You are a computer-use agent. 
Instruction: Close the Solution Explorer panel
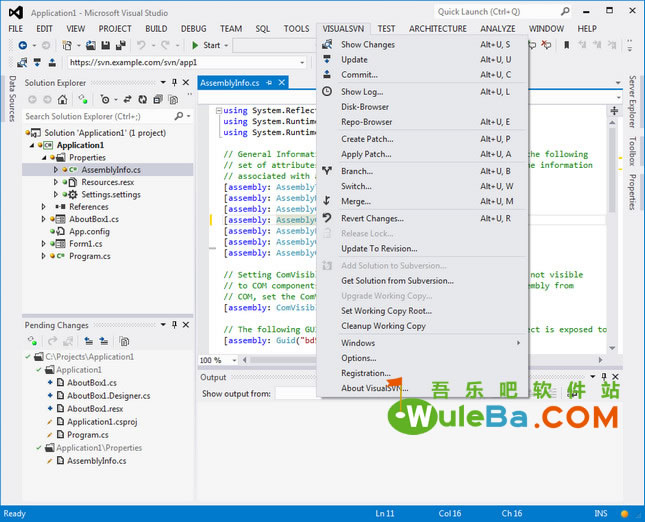click(186, 83)
